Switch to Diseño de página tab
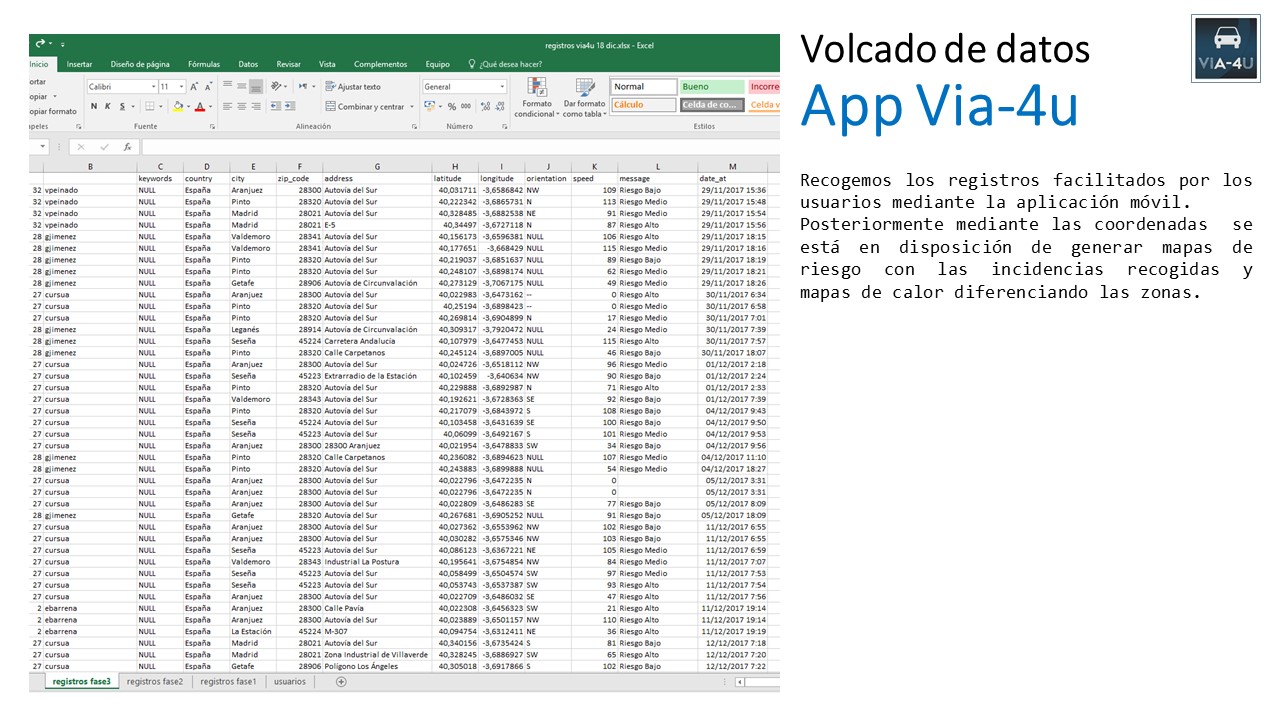Screen dimensions: 1280x720 click(x=140, y=64)
